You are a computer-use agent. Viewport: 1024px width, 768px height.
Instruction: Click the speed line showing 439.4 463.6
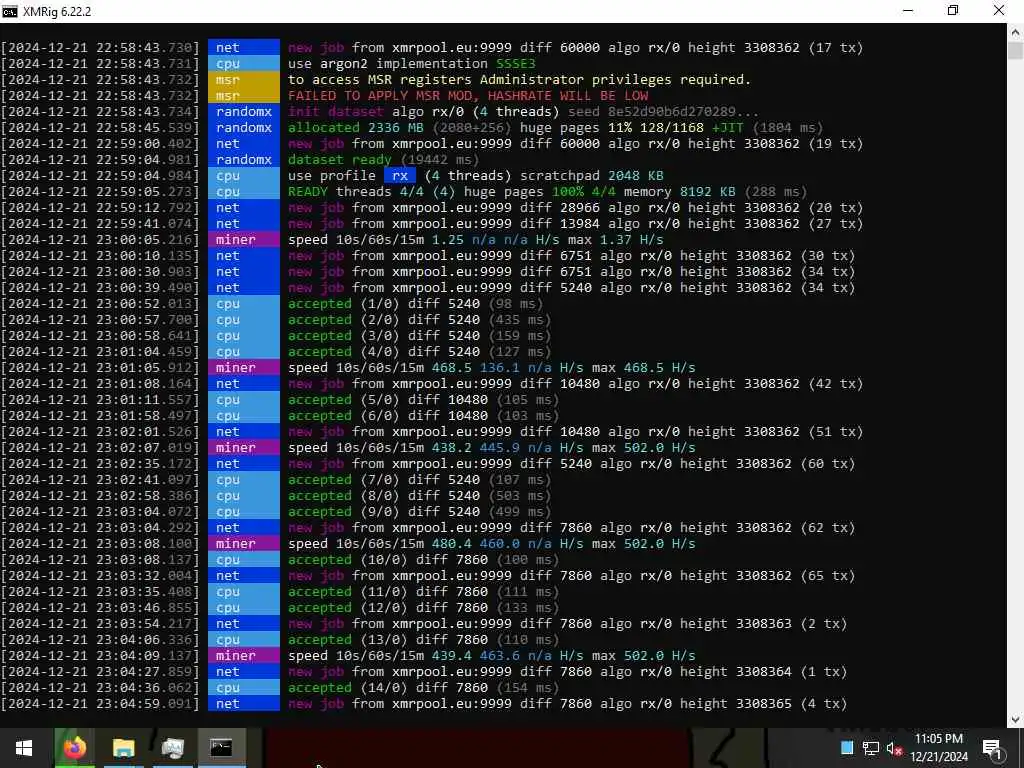492,656
